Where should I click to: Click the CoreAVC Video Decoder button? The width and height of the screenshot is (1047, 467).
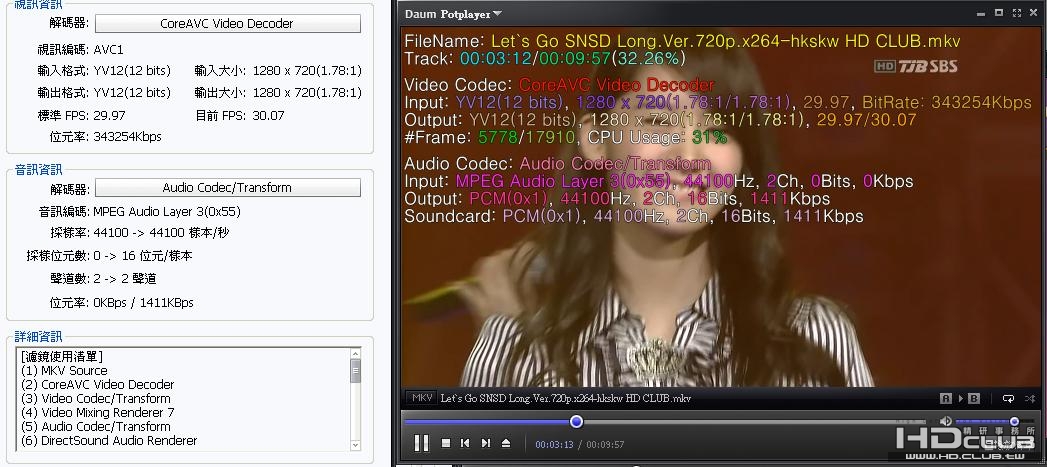coord(228,23)
